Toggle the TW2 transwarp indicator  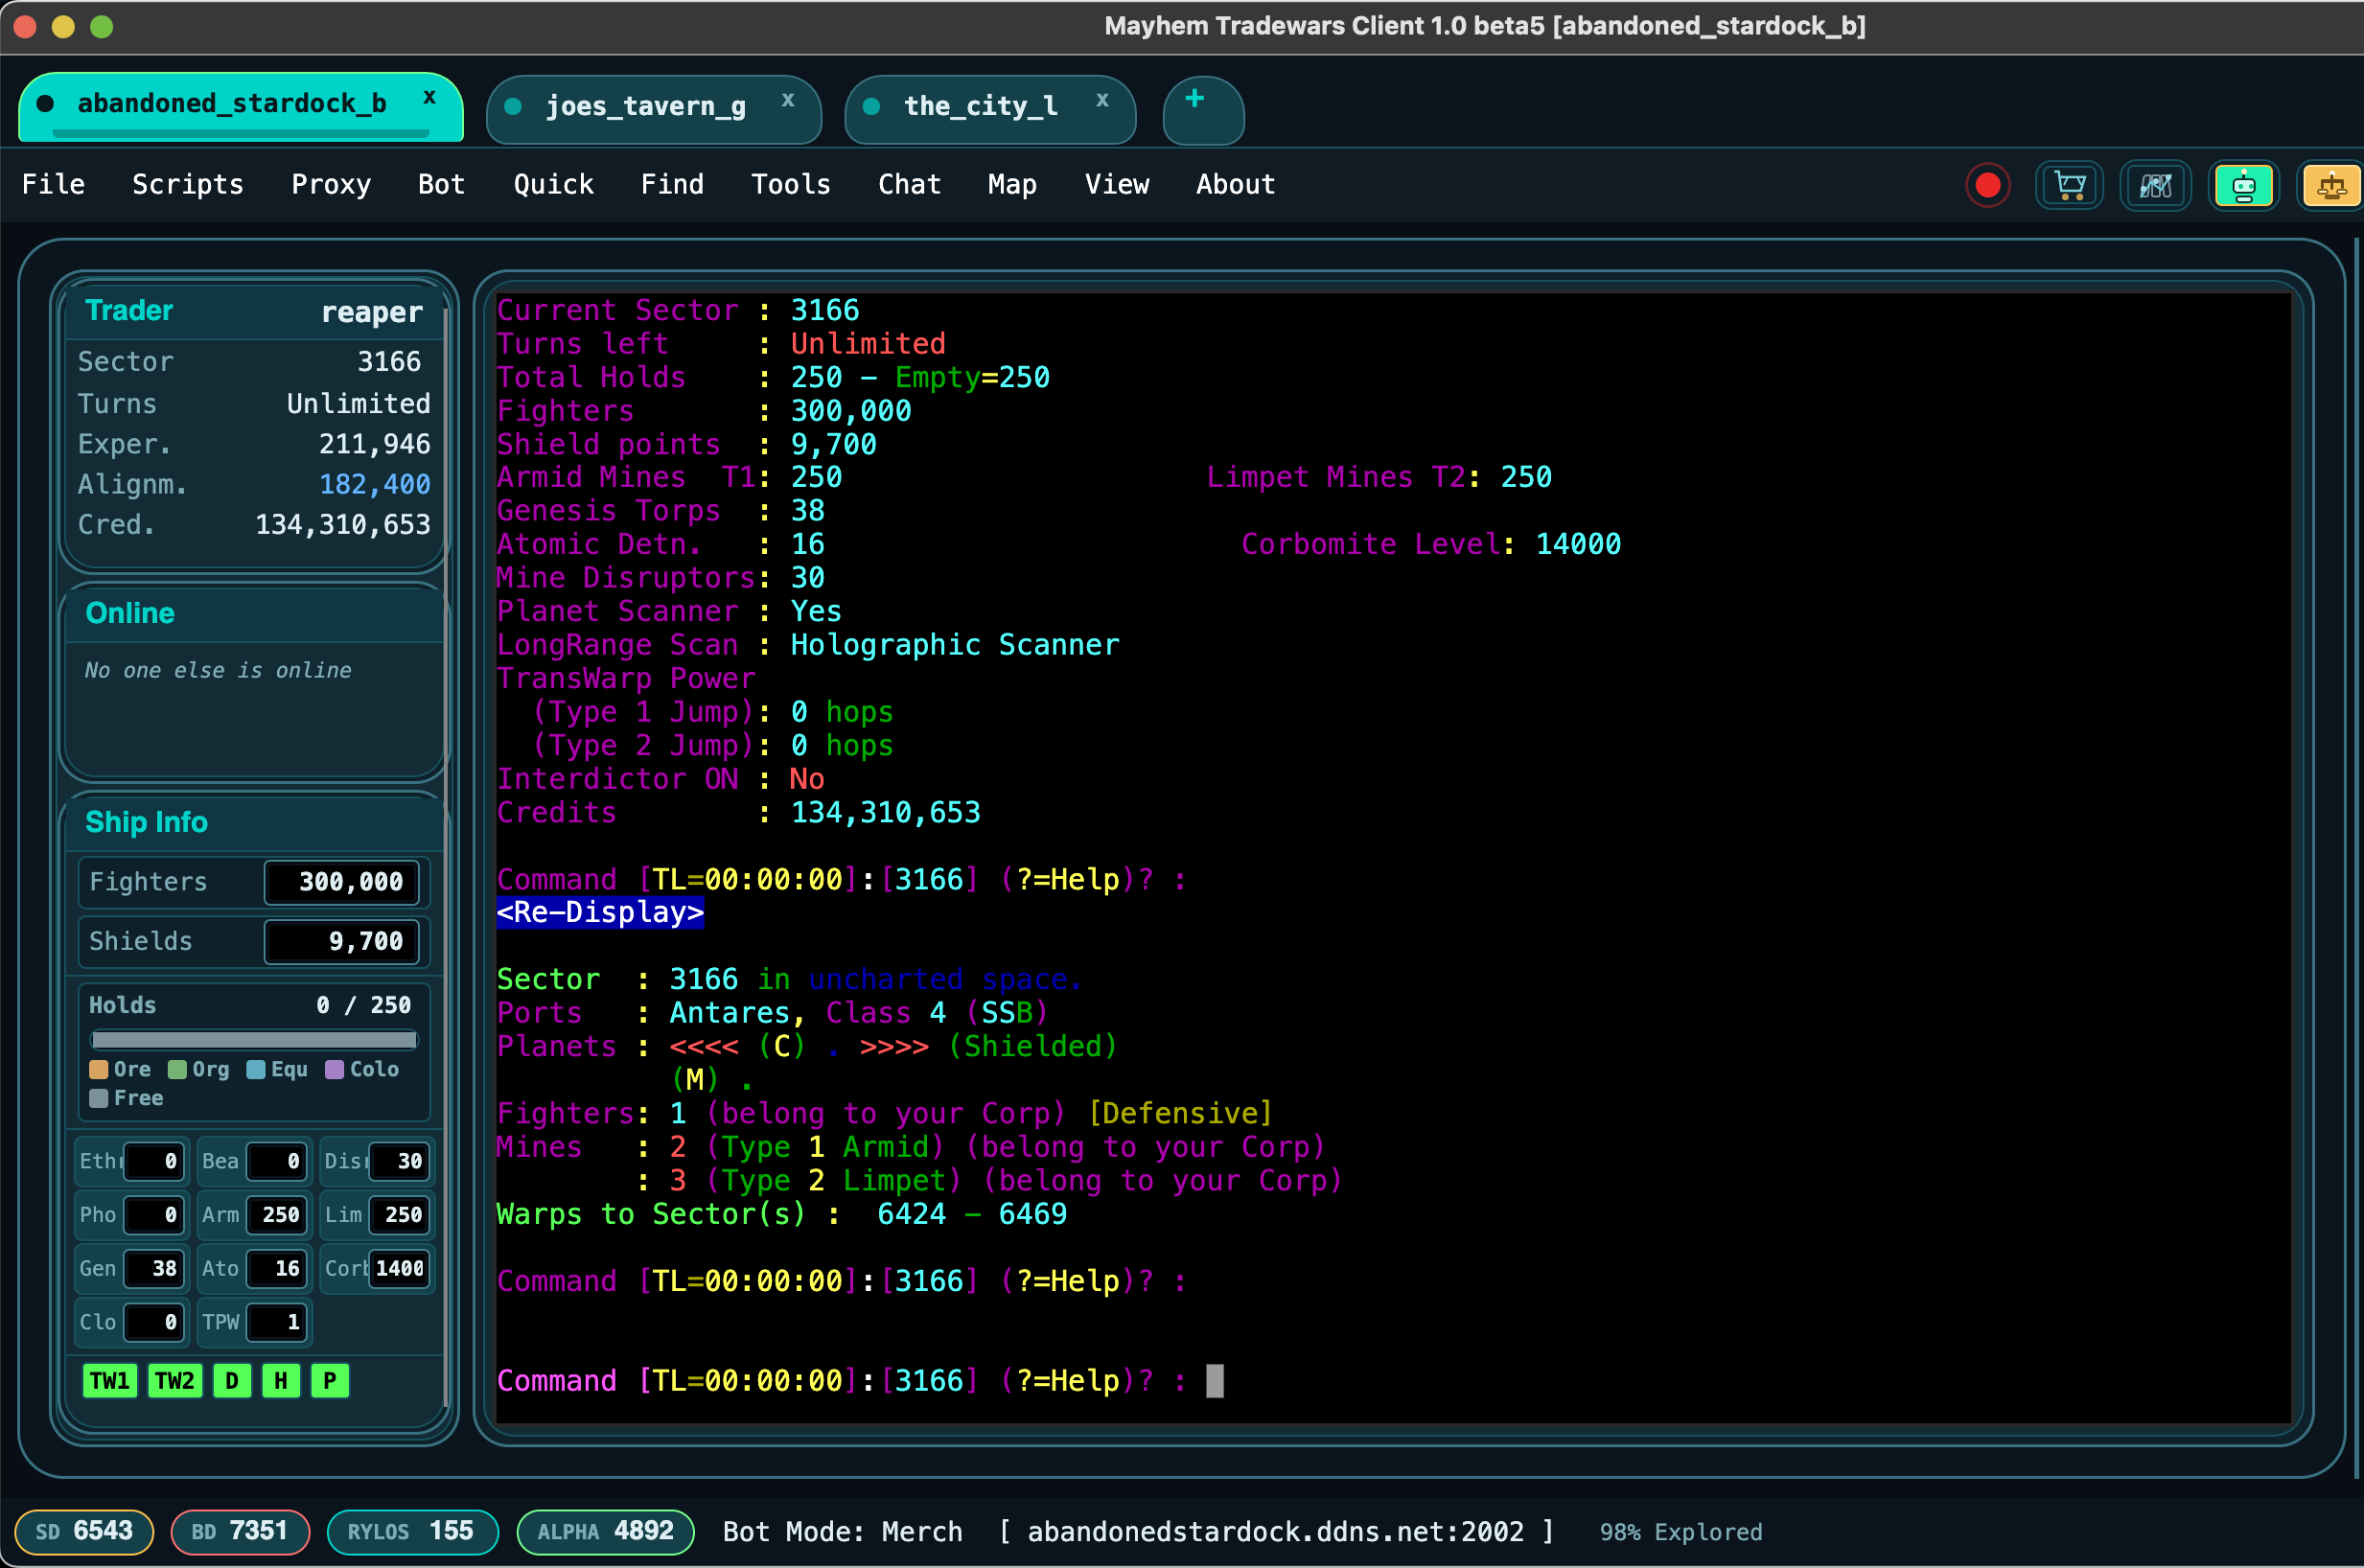(x=175, y=1381)
